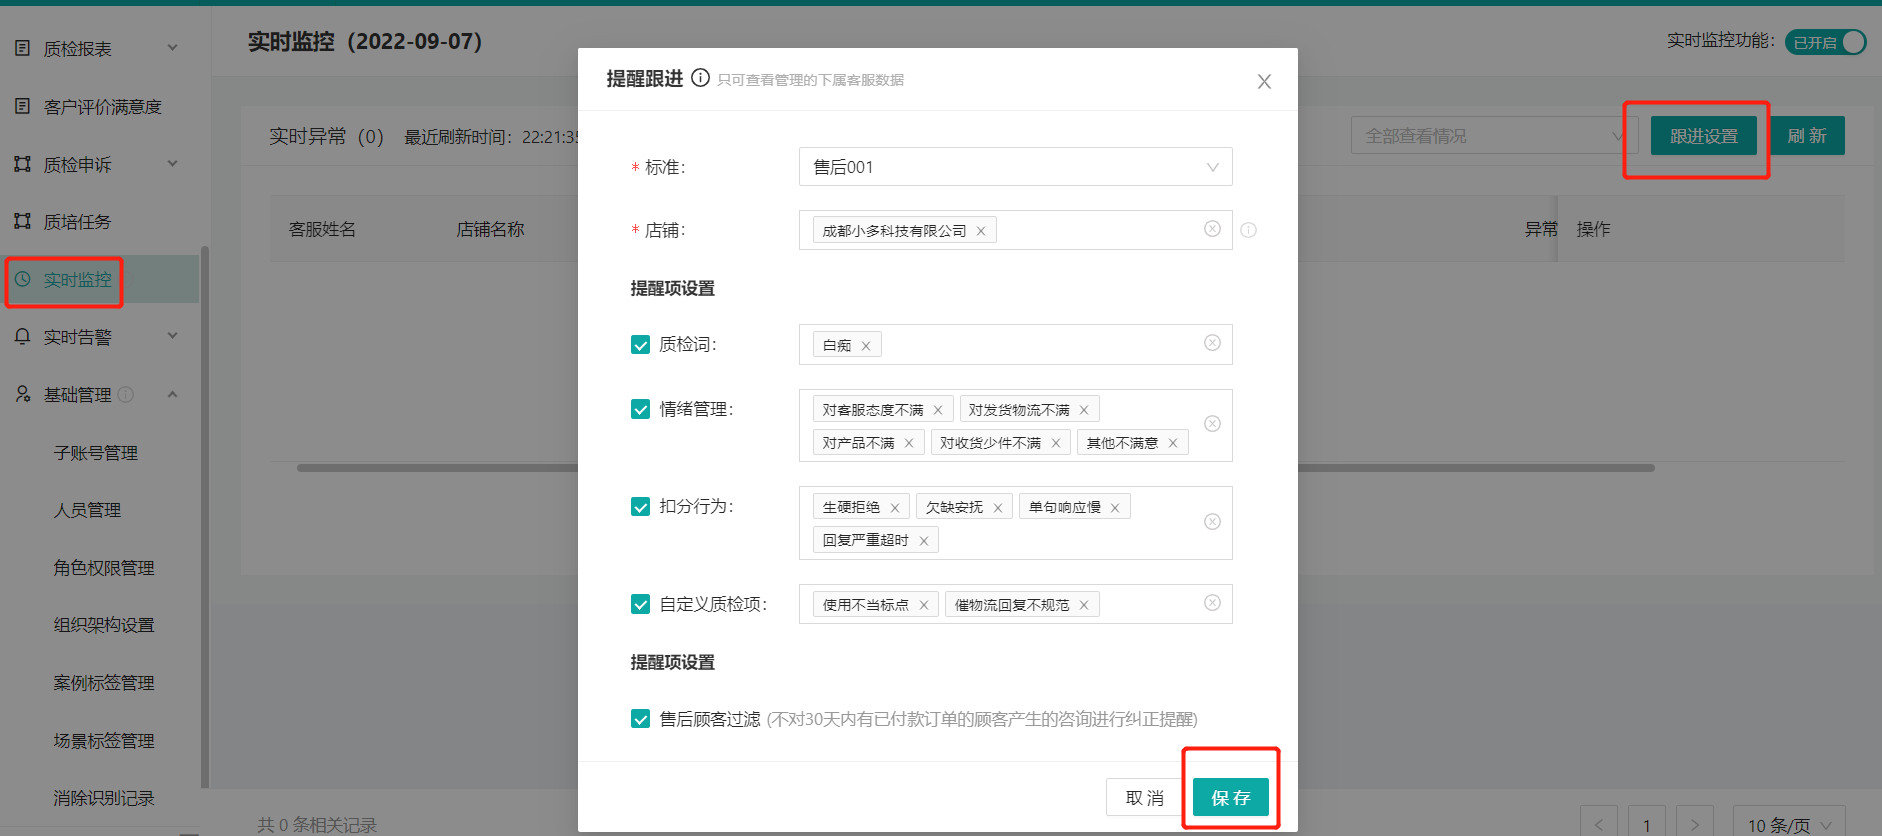Remove the 欠缺安抚 tag

998,508
